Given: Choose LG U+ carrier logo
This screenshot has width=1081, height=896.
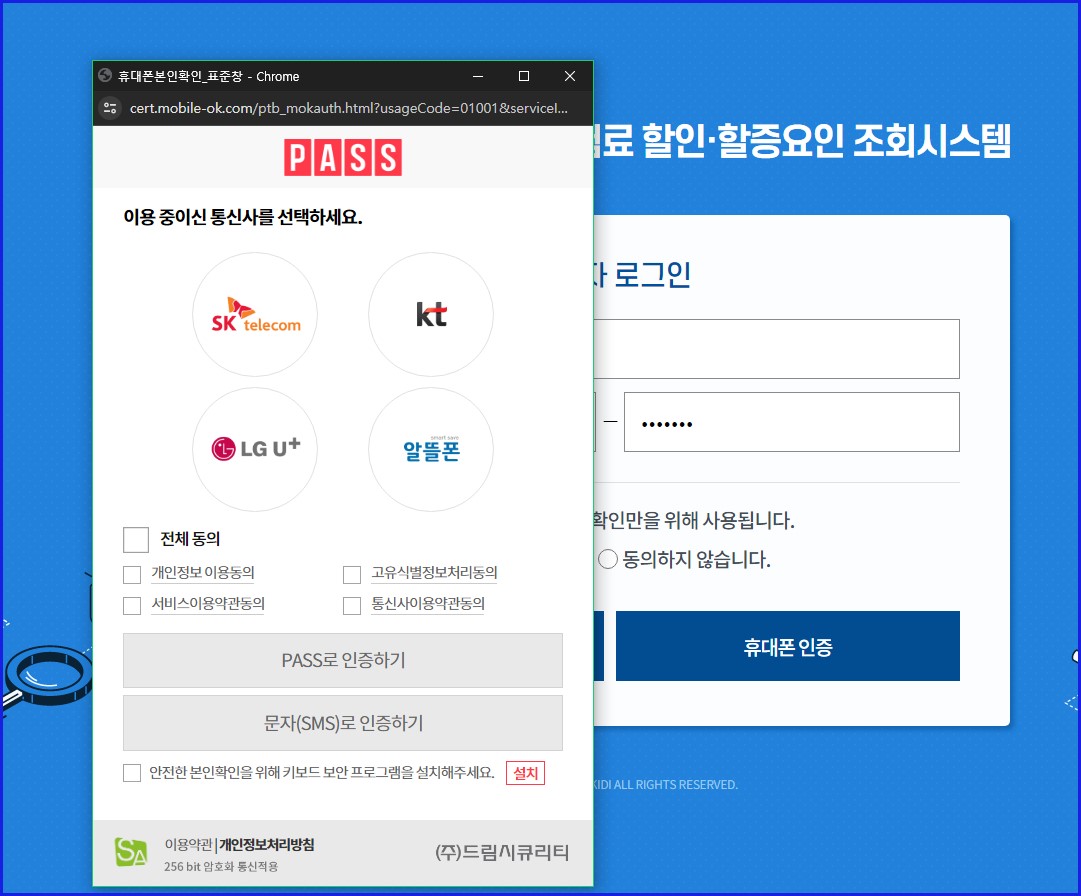Looking at the screenshot, I should [x=255, y=449].
